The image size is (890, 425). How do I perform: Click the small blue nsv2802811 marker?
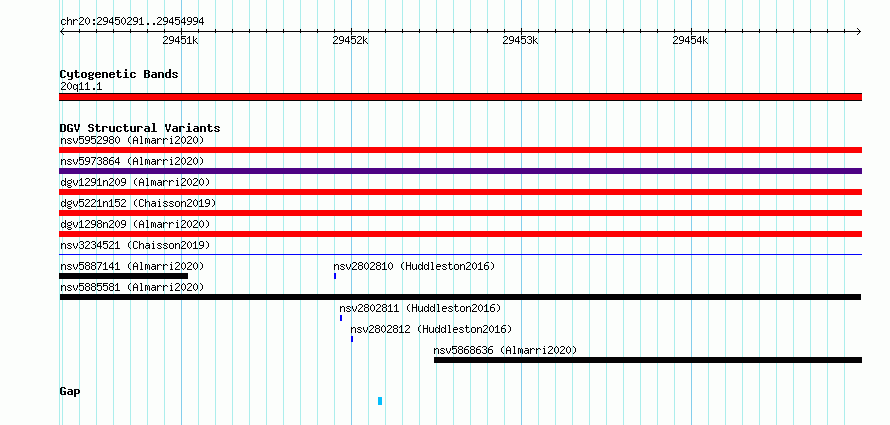point(341,318)
